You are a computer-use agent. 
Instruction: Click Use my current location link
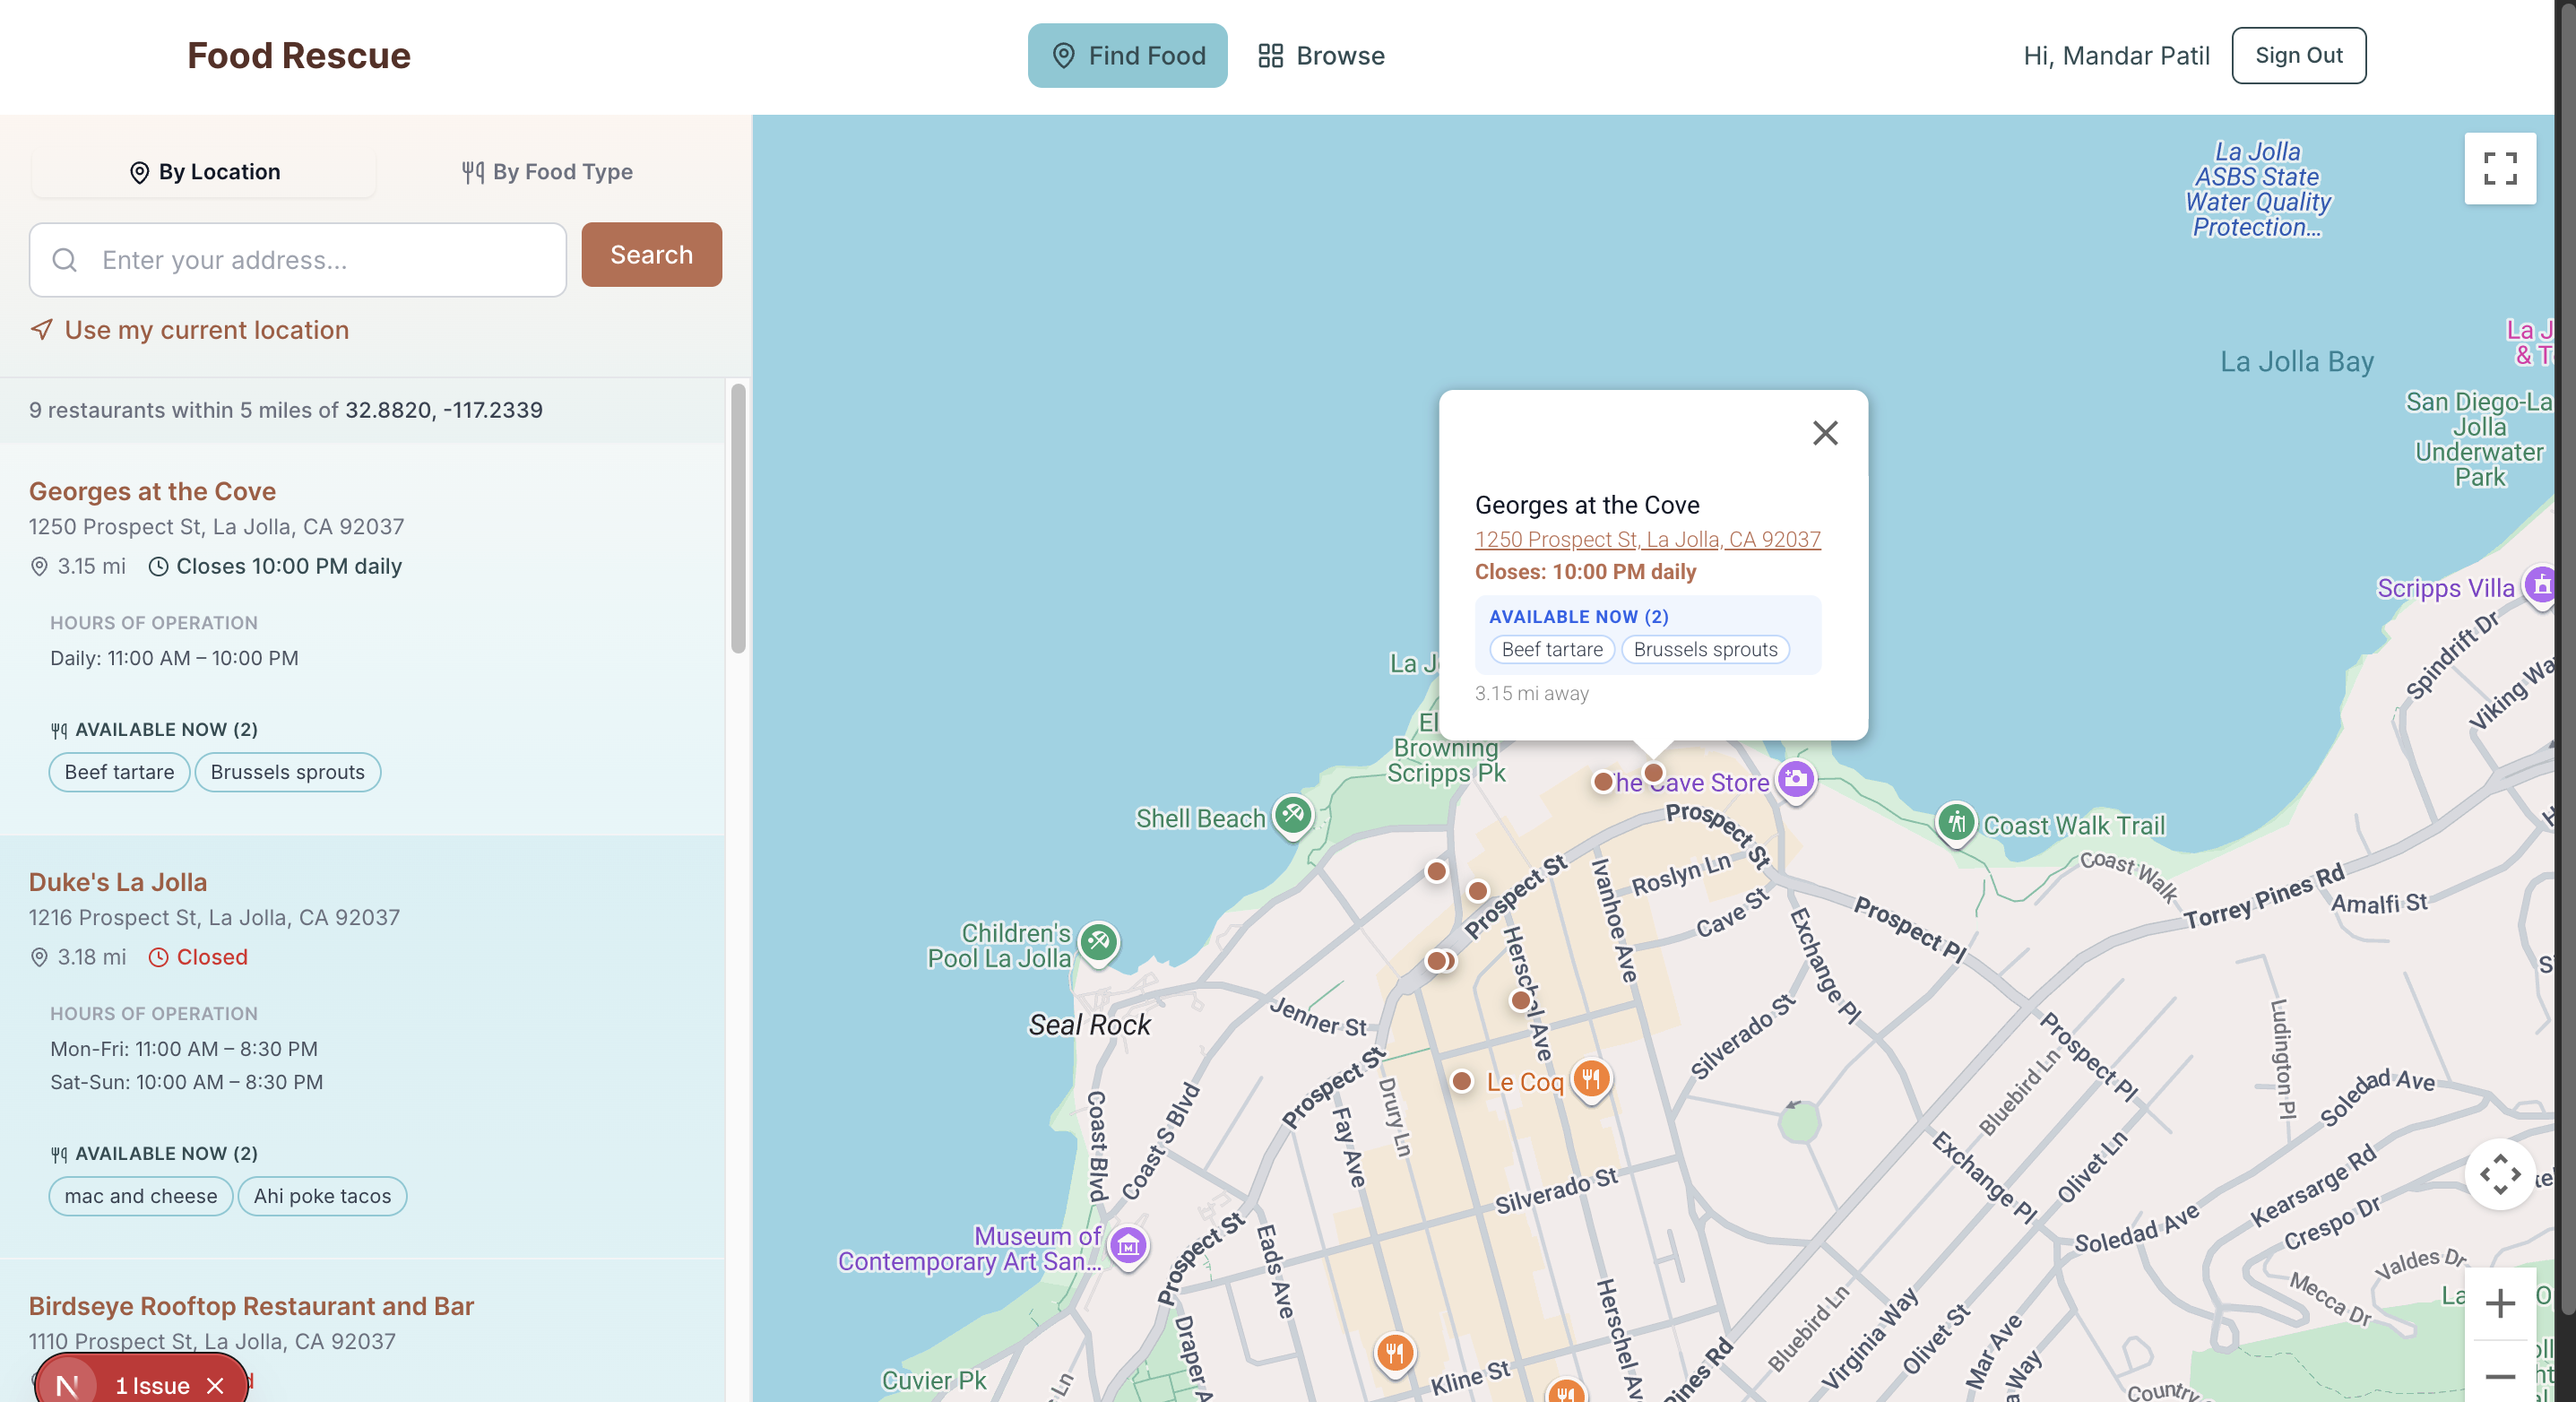click(x=206, y=330)
